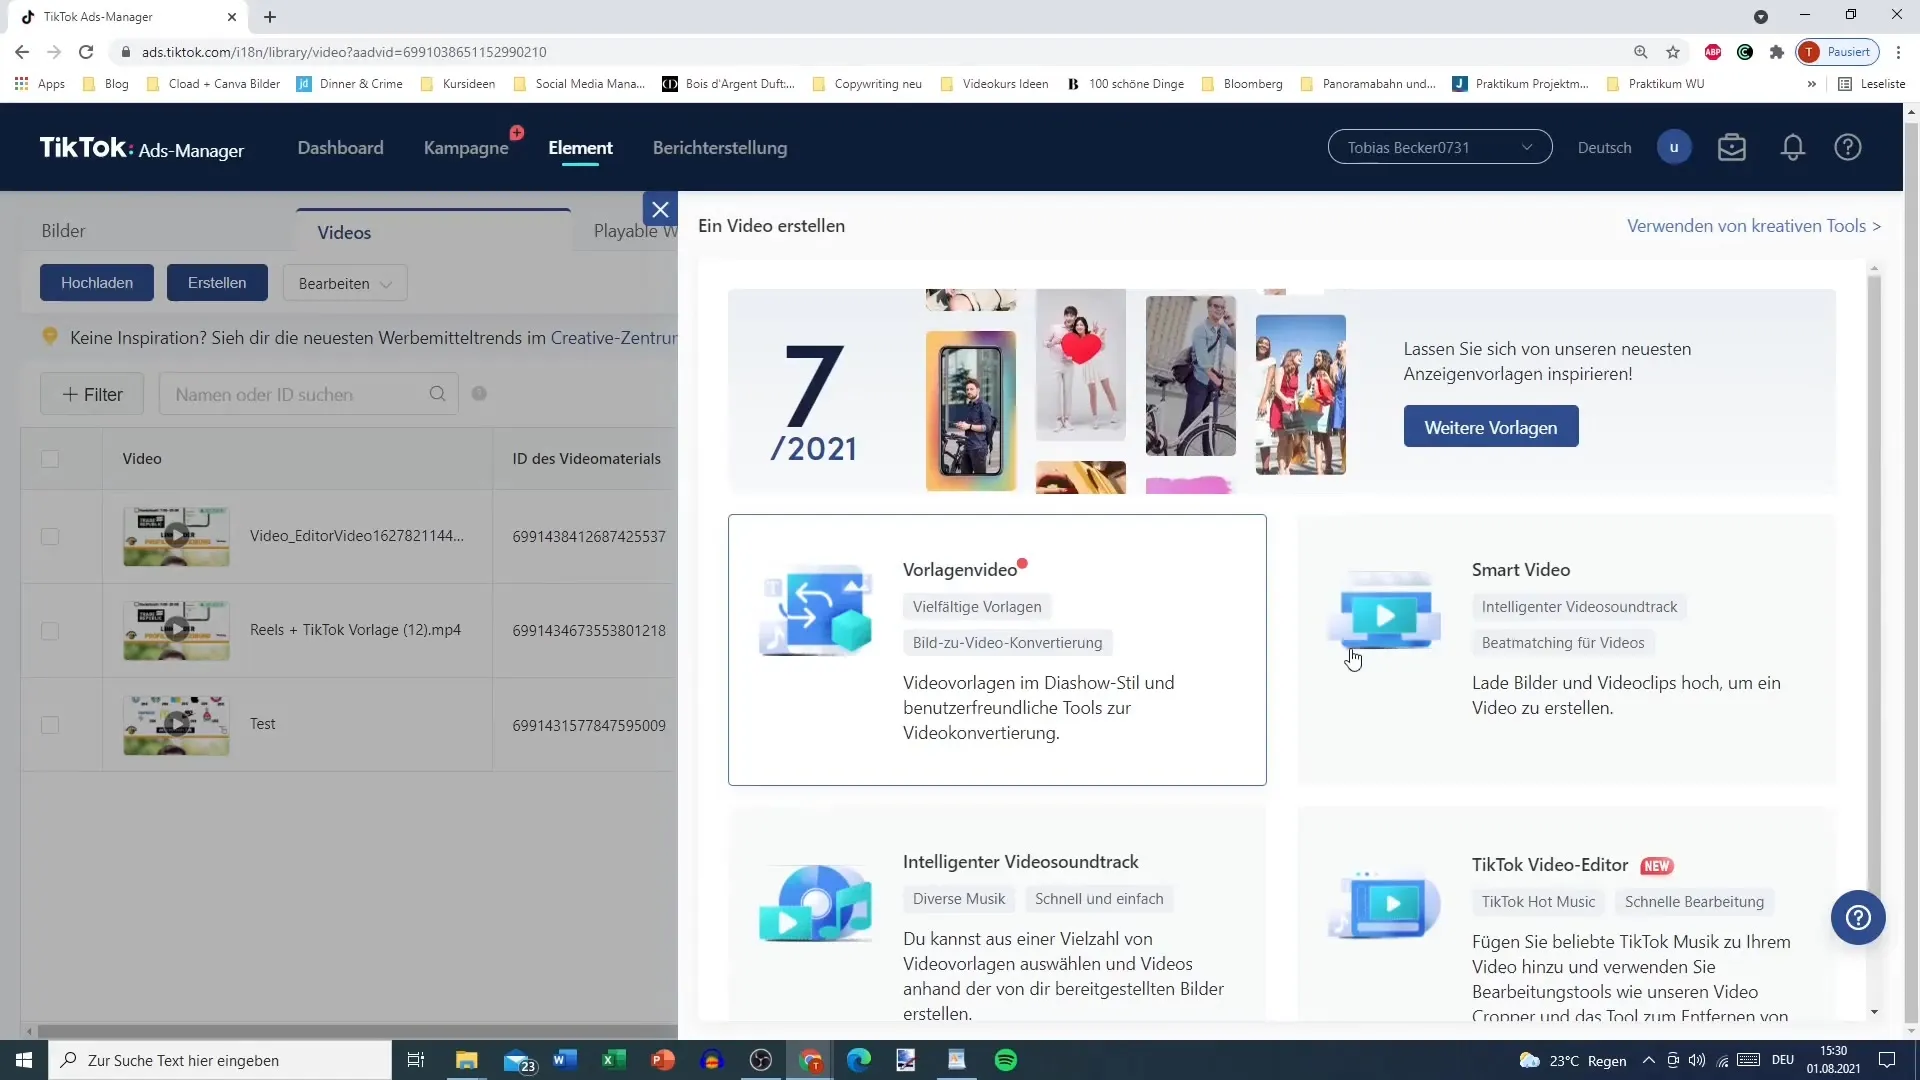
Task: Click the Weitere Vorlagen button
Action: [1491, 427]
